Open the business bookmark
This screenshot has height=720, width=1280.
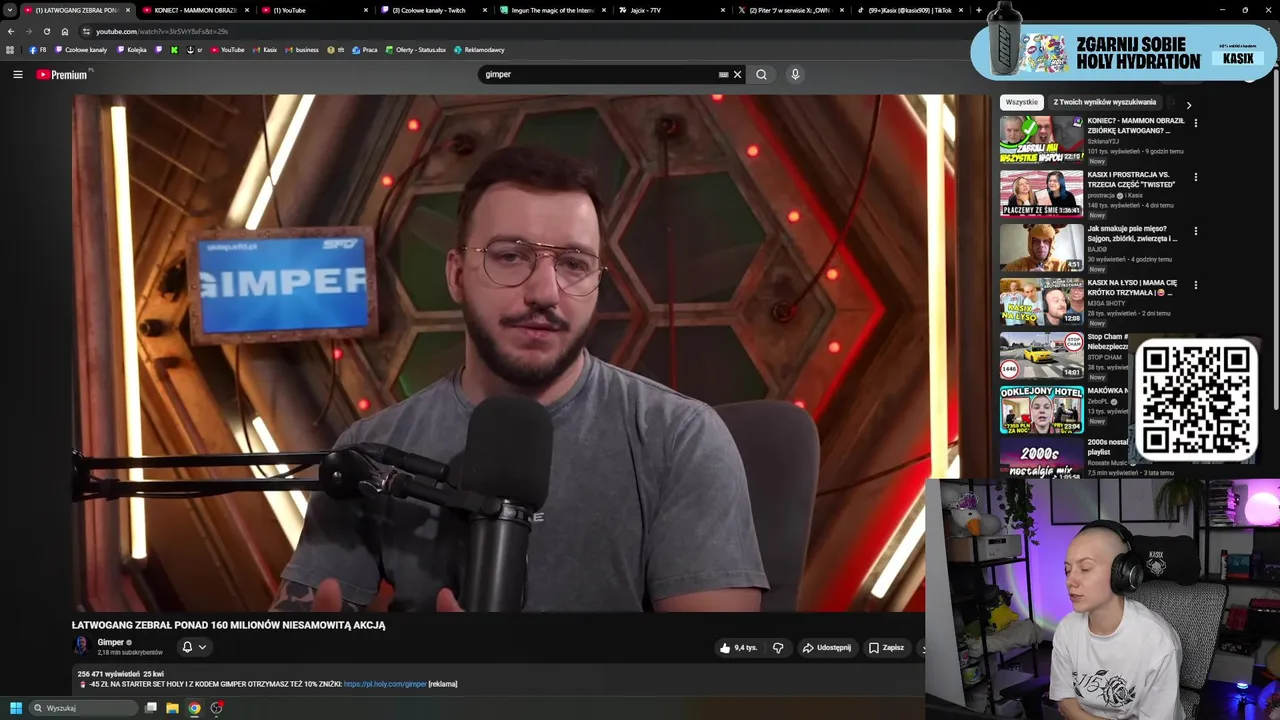click(x=302, y=49)
